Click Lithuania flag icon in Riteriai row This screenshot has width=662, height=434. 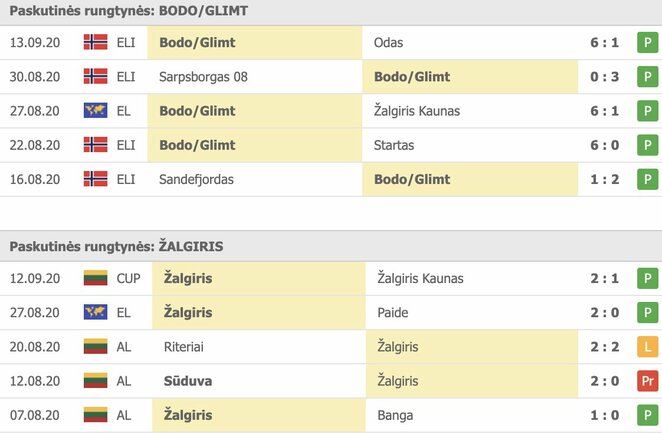96,347
